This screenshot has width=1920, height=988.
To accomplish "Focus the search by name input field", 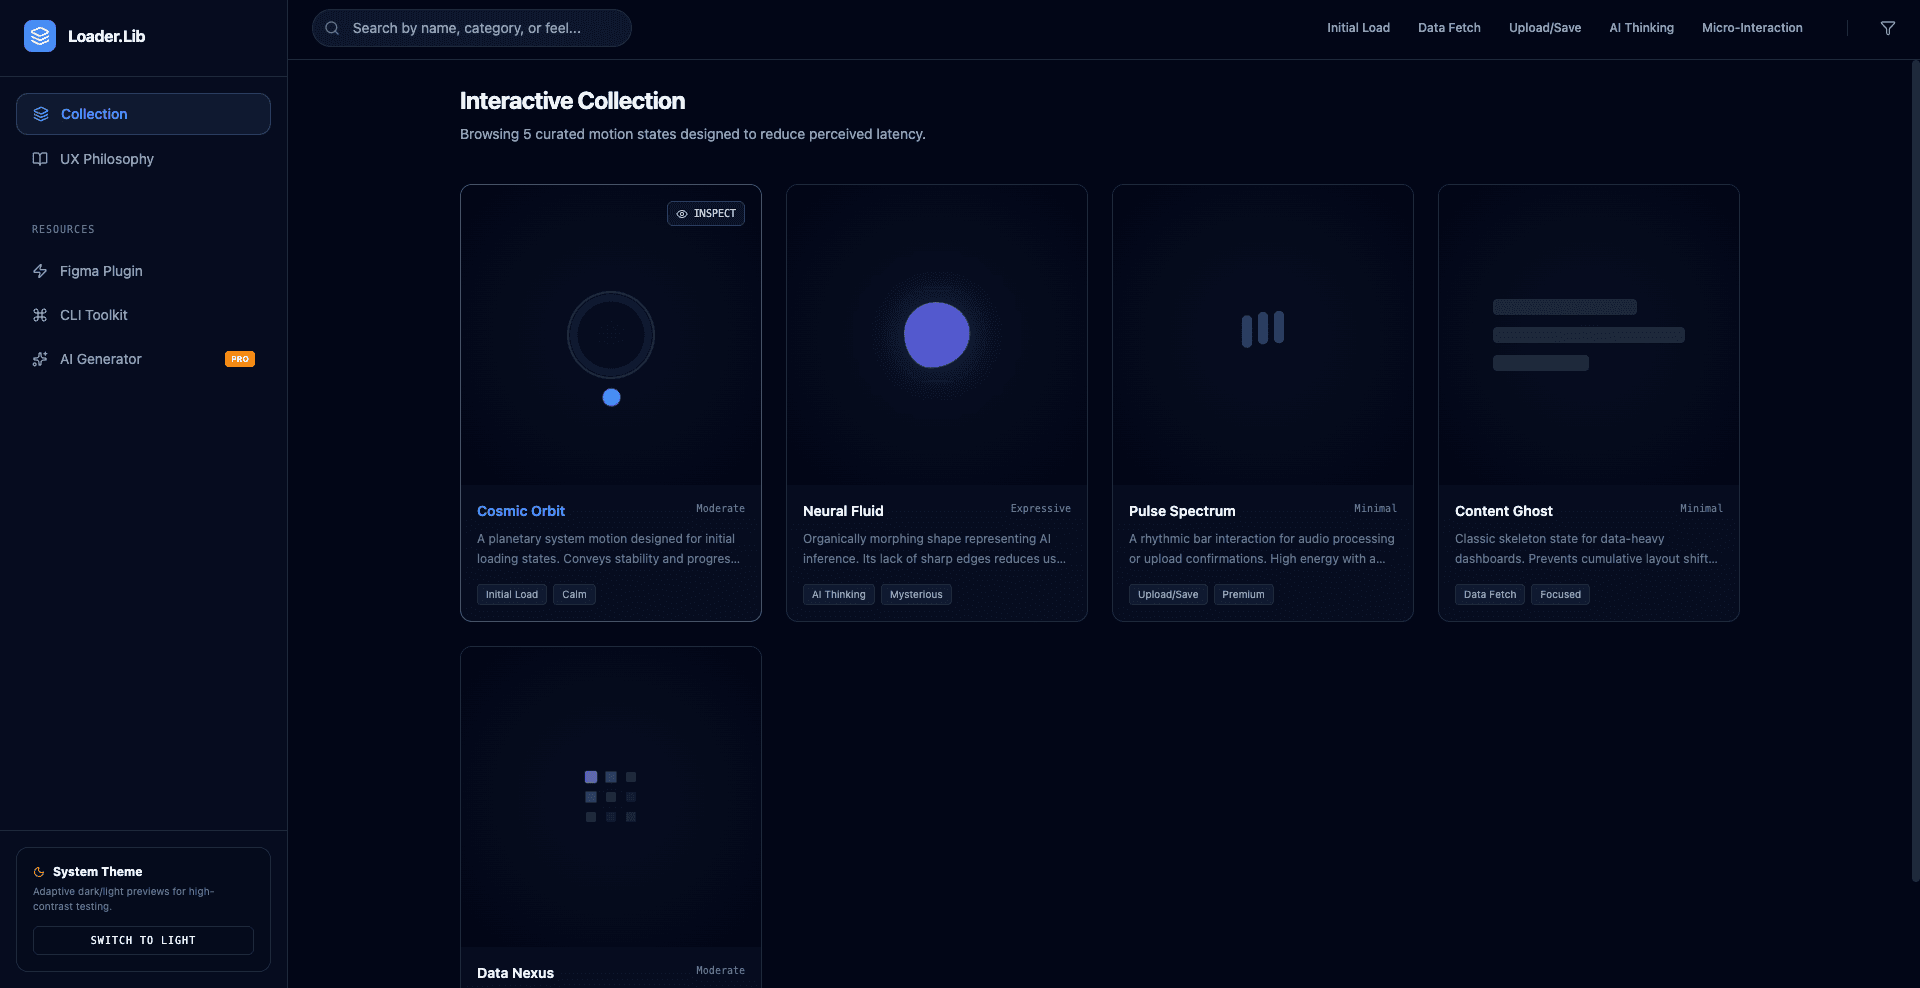I will pos(472,28).
